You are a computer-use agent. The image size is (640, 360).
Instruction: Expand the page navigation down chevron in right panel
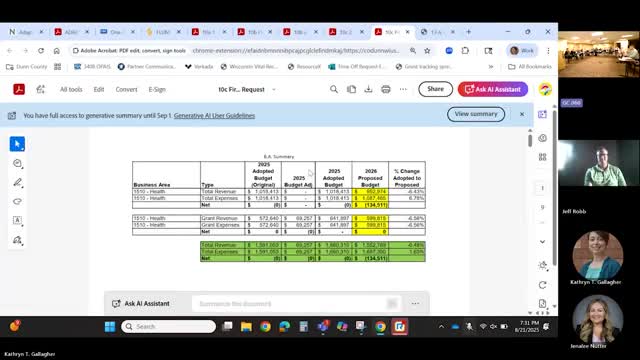pos(542,242)
